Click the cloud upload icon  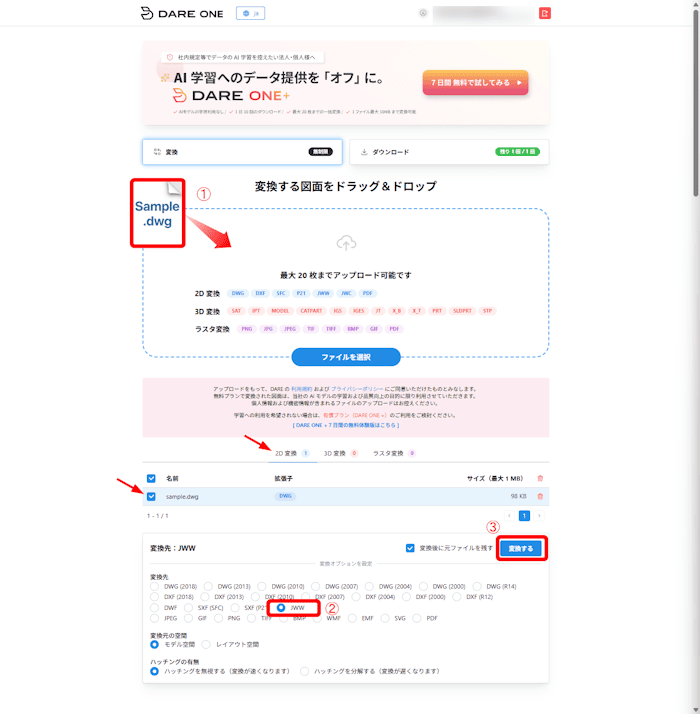pyautogui.click(x=346, y=243)
